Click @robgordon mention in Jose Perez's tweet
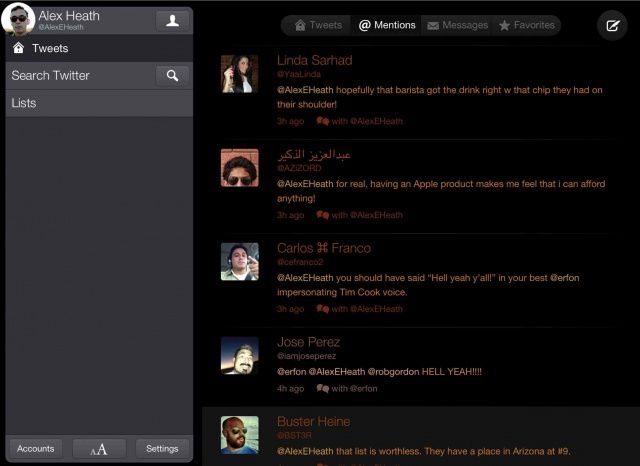This screenshot has width=640, height=466. (x=393, y=372)
